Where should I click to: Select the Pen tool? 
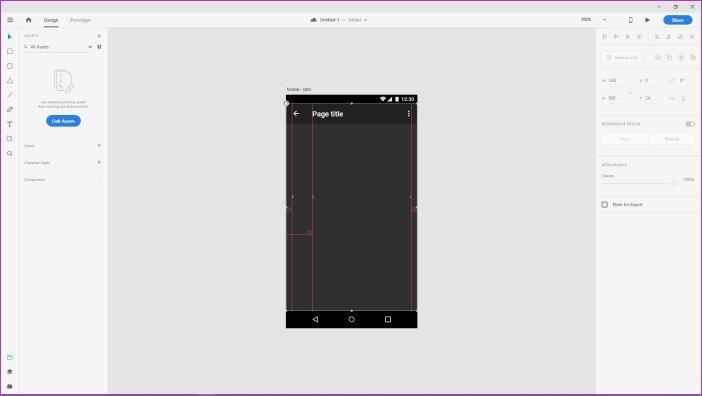click(10, 110)
